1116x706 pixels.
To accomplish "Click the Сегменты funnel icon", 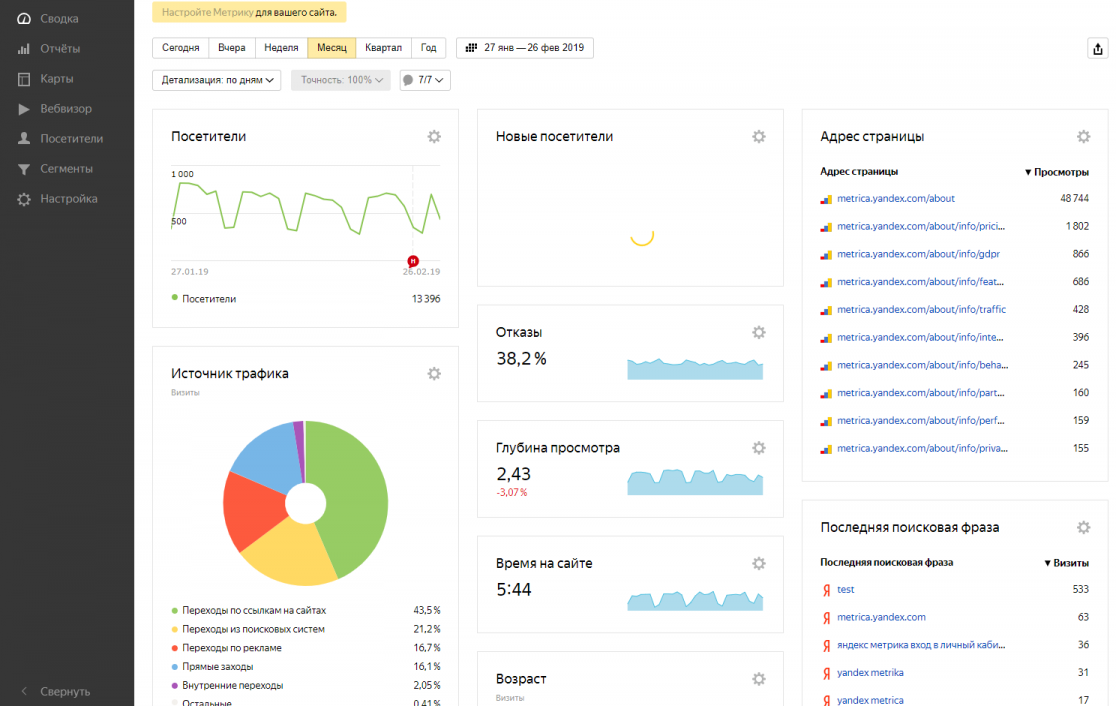I will coord(24,169).
